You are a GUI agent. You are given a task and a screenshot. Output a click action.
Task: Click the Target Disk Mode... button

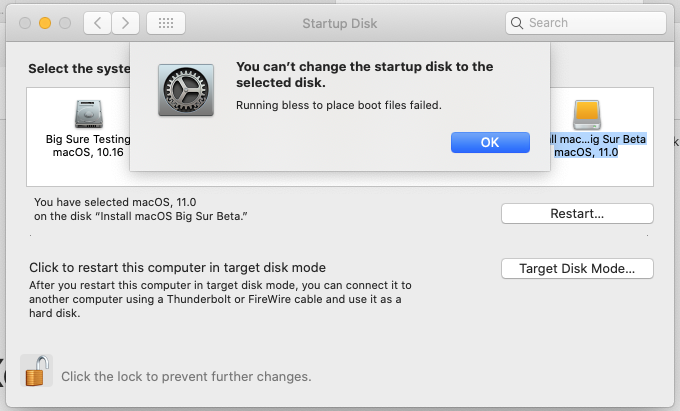pos(577,268)
